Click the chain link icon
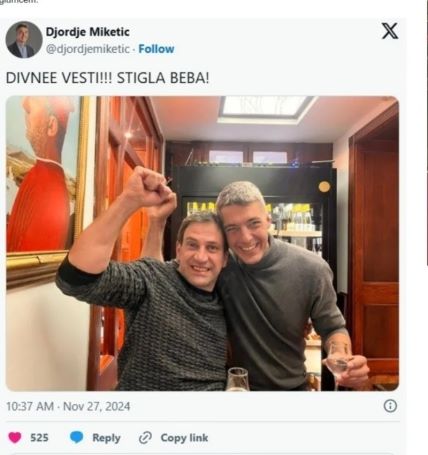This screenshot has height=455, width=428. [x=145, y=438]
